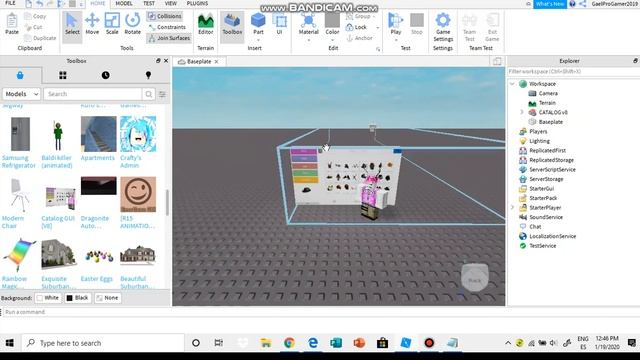Click the Filter workspace field in Explorer
Viewport: 640px width, 360px height.
point(573,71)
